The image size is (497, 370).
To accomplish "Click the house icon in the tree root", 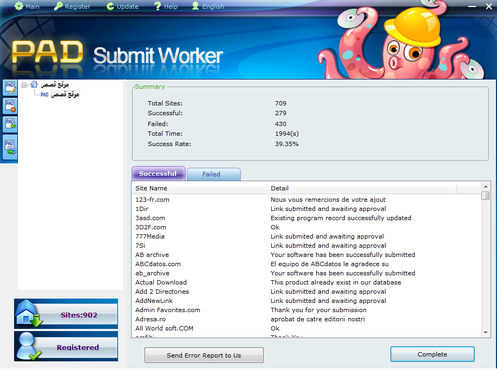I will (34, 85).
